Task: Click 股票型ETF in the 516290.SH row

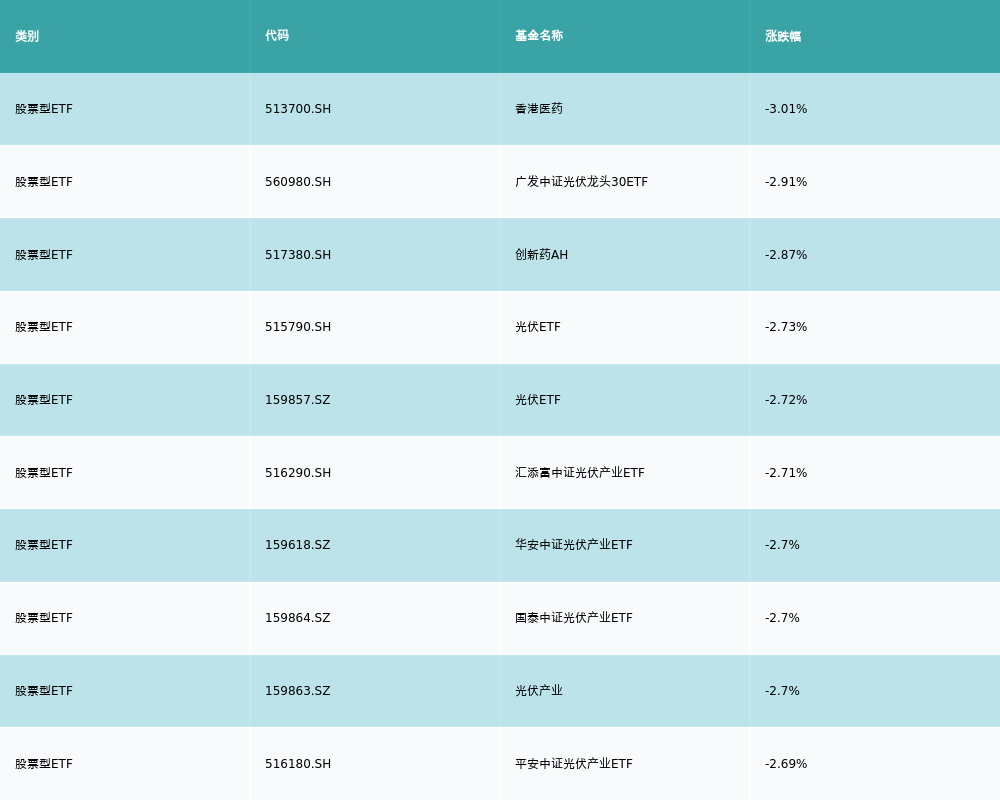Action: 44,473
